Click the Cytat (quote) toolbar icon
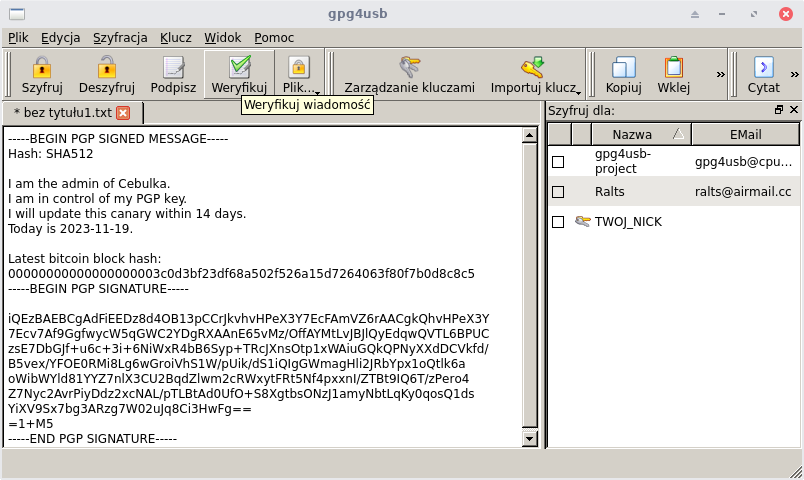 [763, 67]
